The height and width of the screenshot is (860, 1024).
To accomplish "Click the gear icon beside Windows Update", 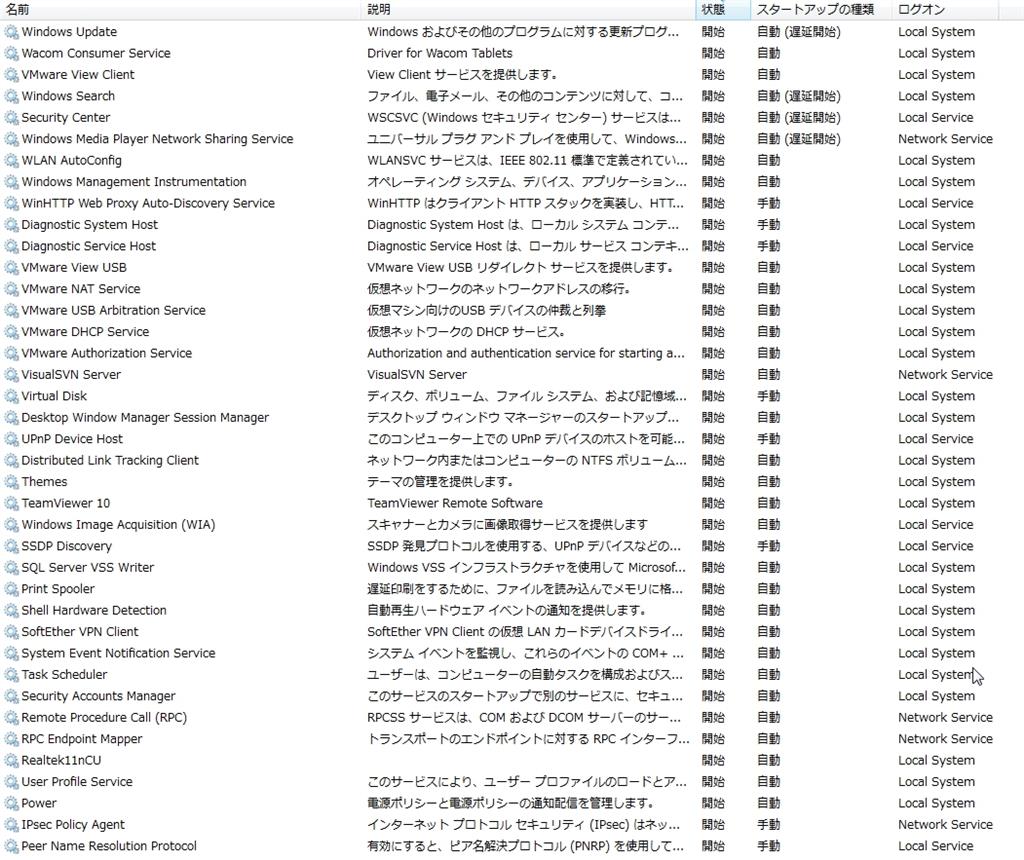I will (11, 32).
